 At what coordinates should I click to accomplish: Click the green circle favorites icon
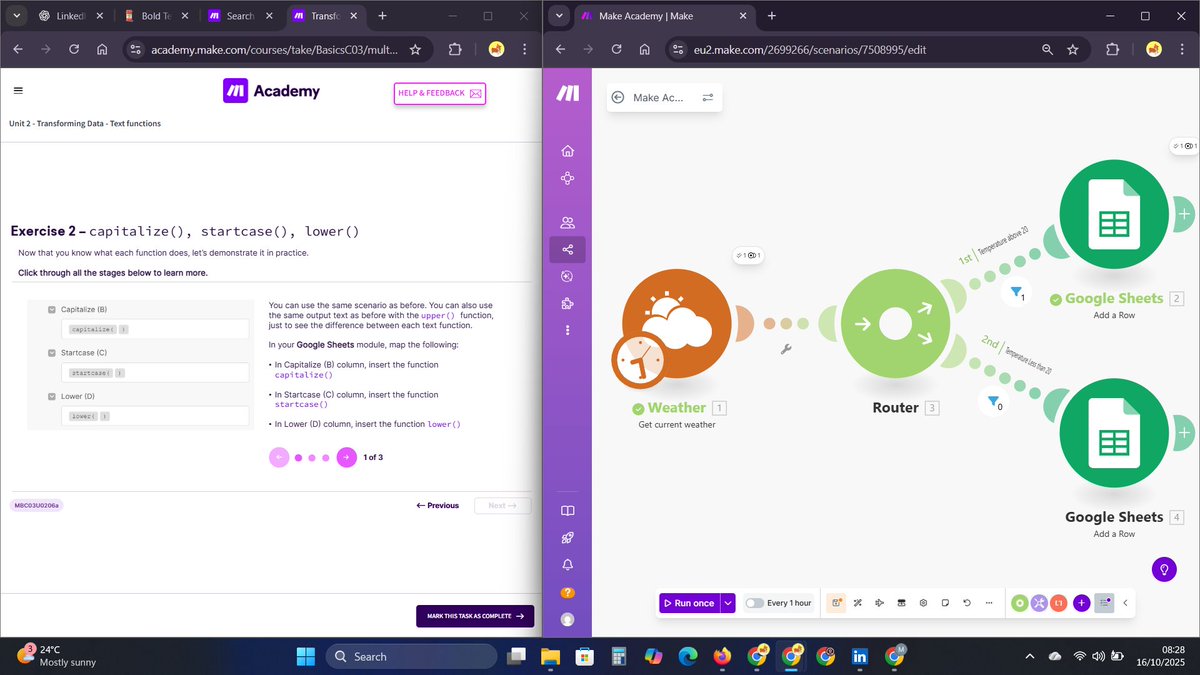pyautogui.click(x=1019, y=603)
